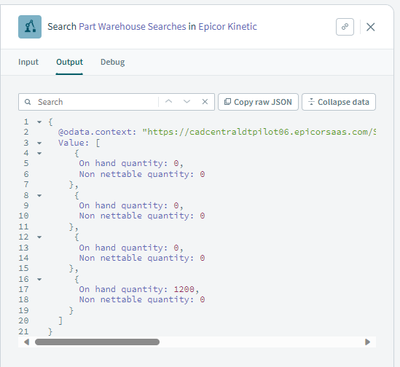
Task: Click 'On hand quantity: 0' on line 9
Action: pyautogui.click(x=131, y=205)
